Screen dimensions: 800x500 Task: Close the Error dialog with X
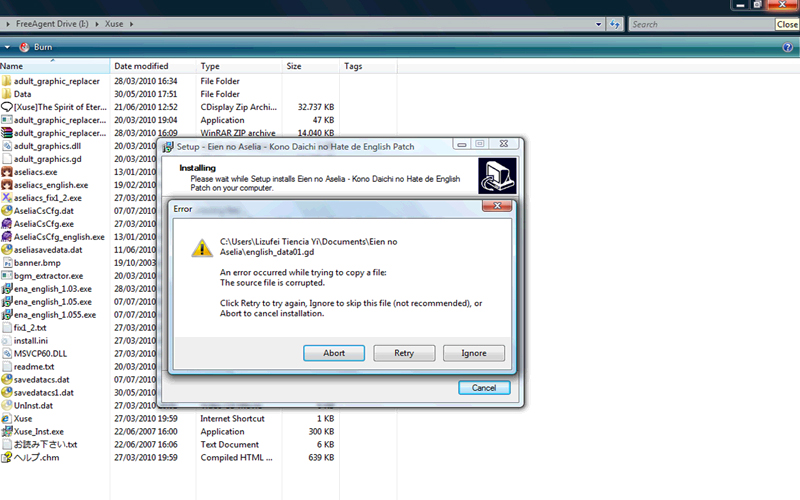pyautogui.click(x=497, y=206)
